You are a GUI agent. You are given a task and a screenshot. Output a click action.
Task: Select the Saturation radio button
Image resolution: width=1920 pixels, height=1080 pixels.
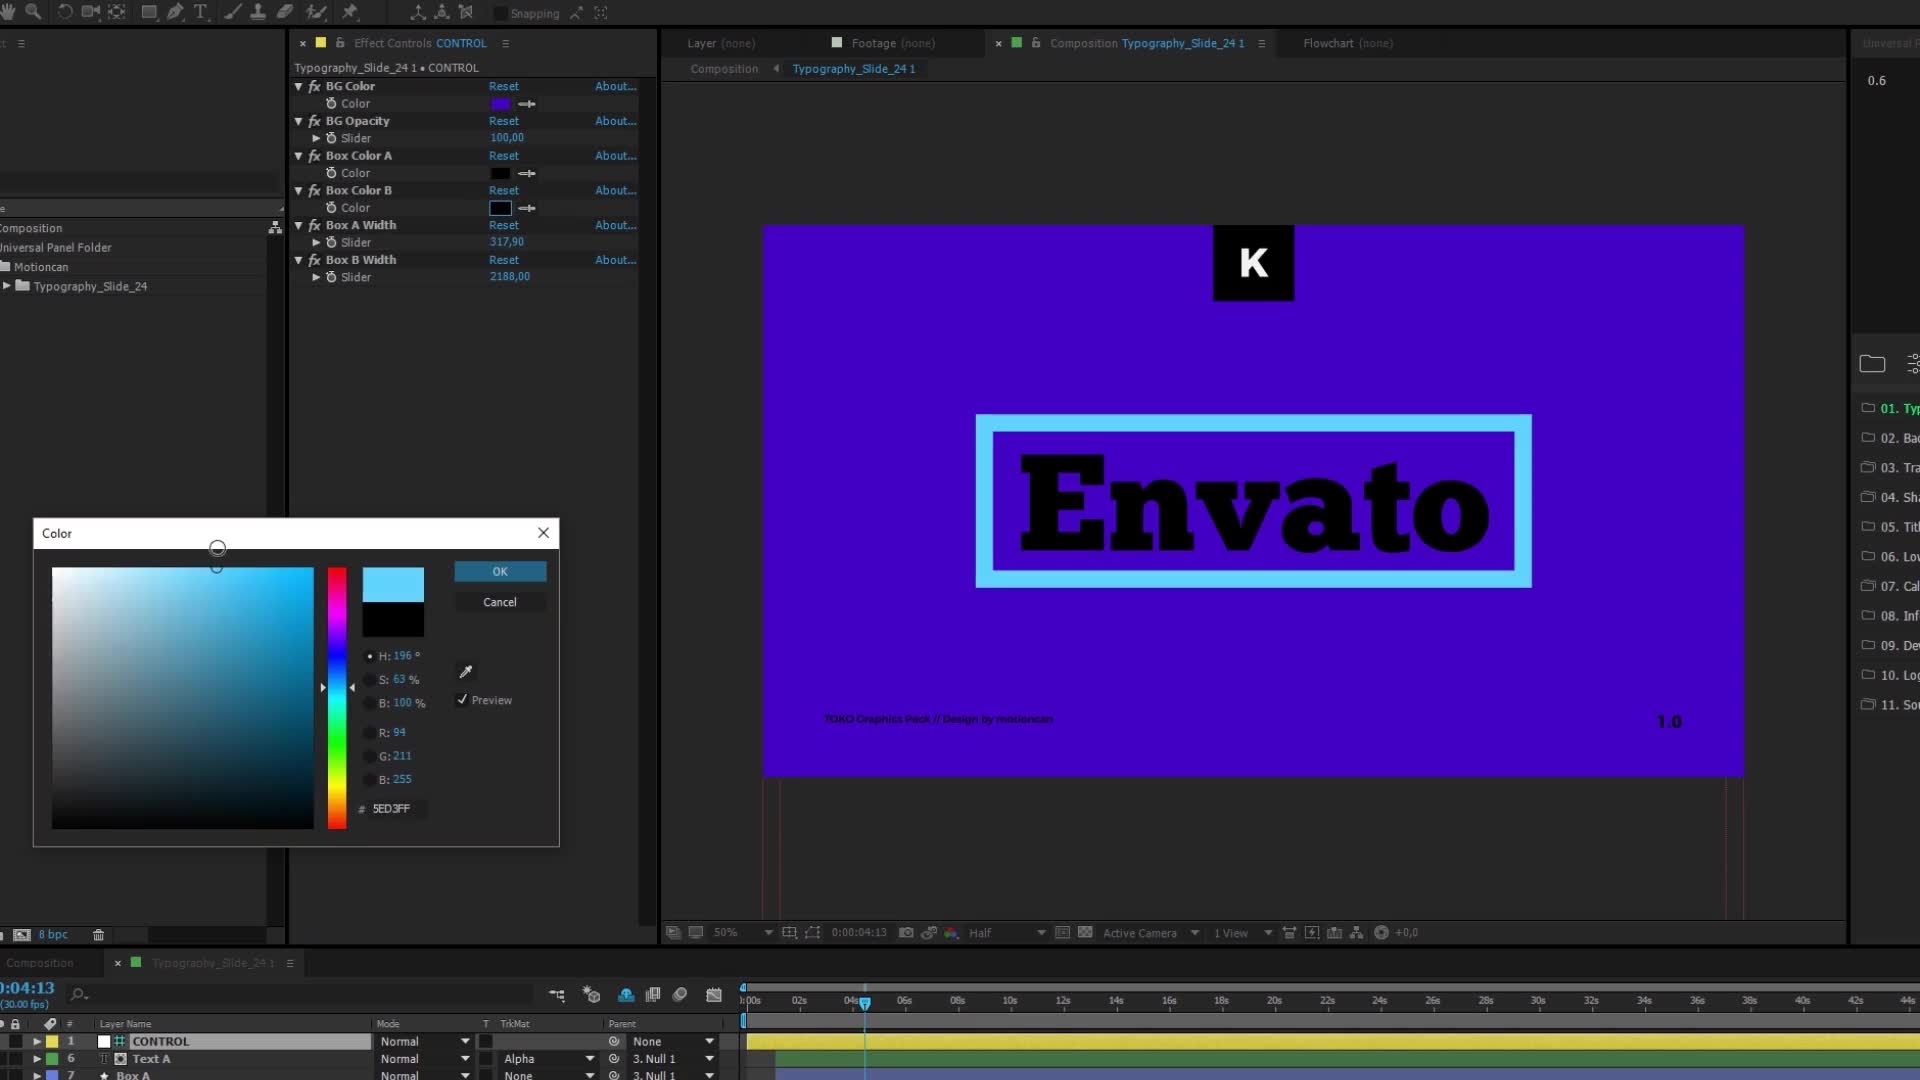pyautogui.click(x=370, y=680)
